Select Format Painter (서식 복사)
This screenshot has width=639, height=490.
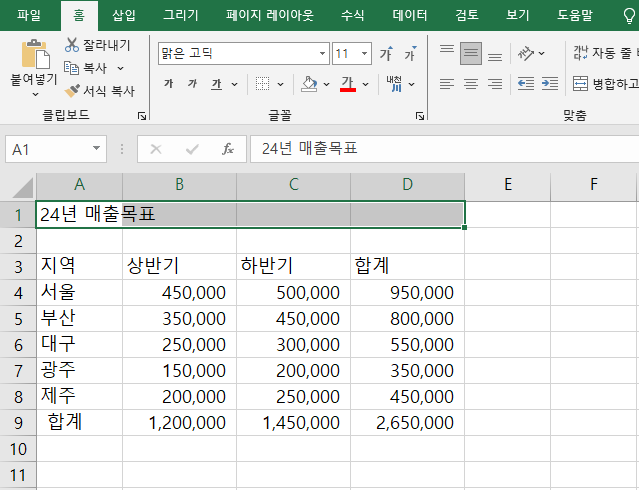tap(100, 90)
